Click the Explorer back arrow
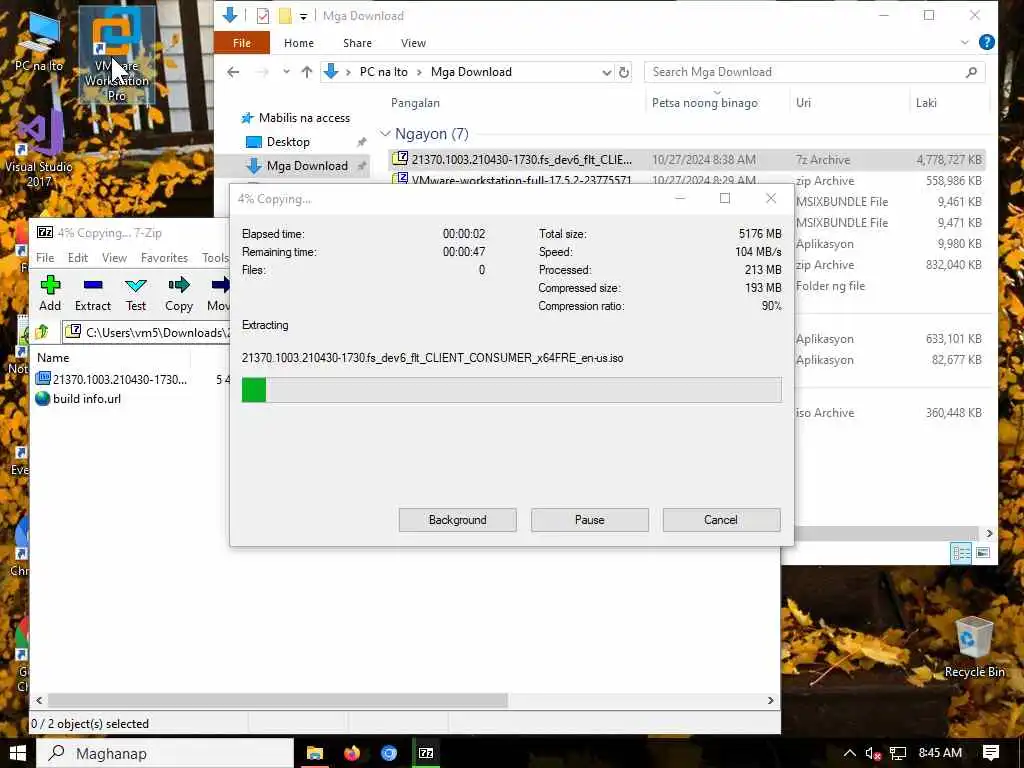 pyautogui.click(x=233, y=72)
